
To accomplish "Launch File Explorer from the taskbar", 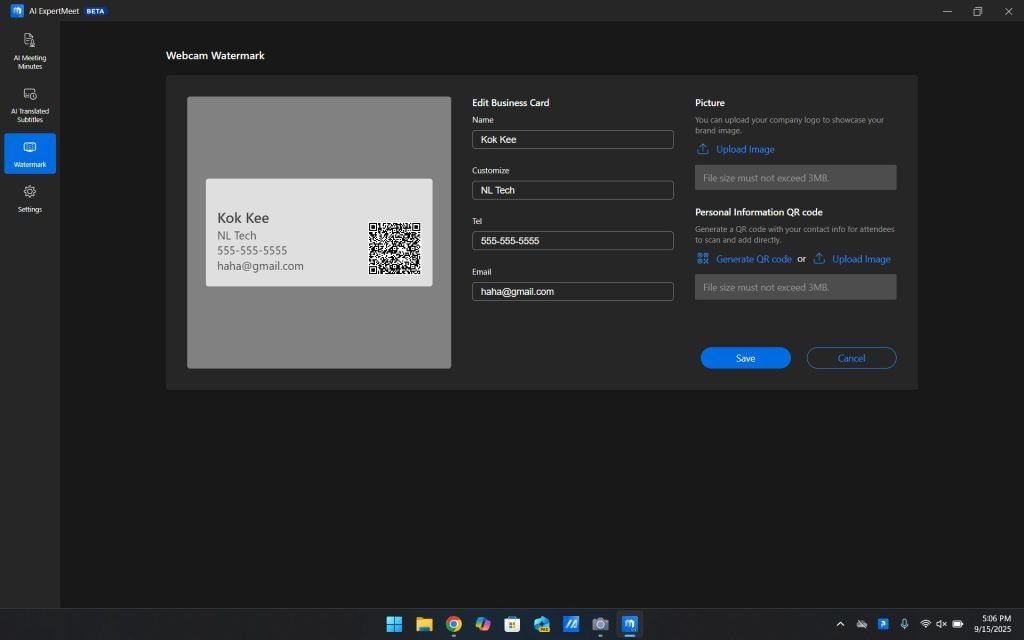I will point(424,624).
